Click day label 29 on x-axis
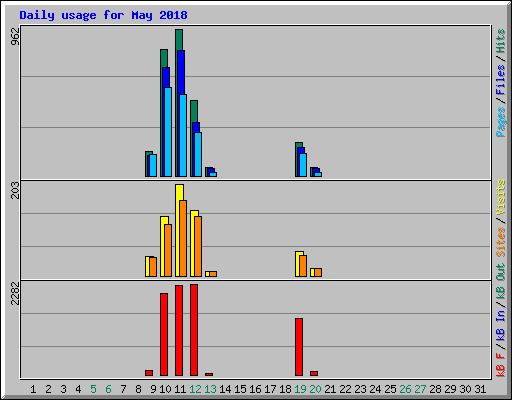Image resolution: width=512 pixels, height=400 pixels. pos(450,389)
